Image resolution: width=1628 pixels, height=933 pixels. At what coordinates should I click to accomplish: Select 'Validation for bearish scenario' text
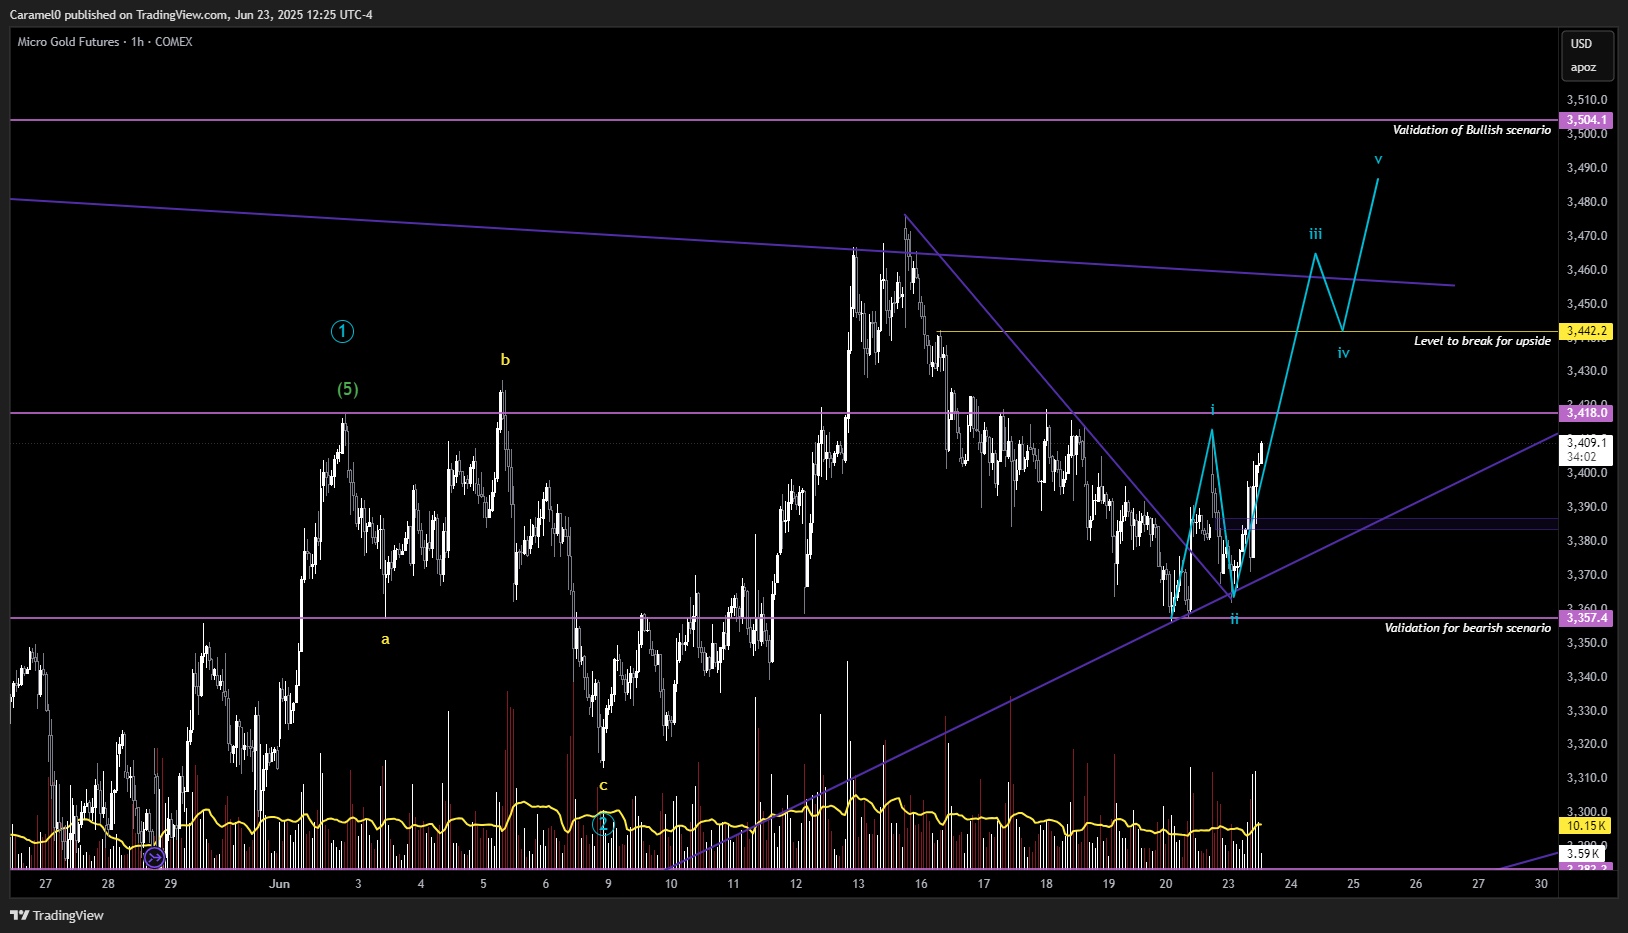1467,628
